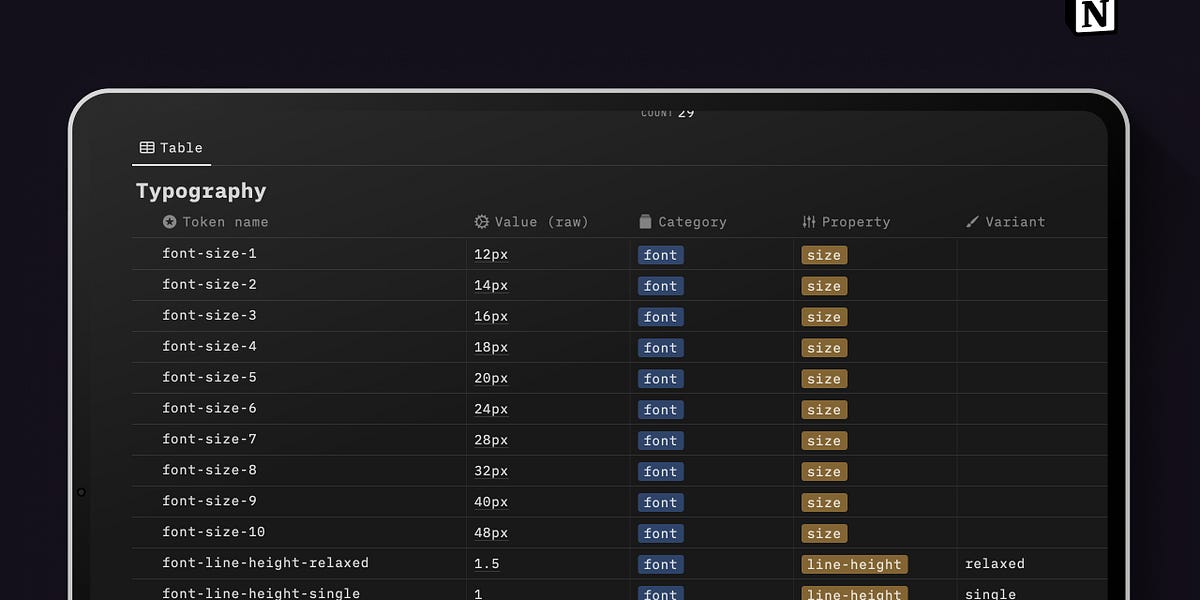Click the Notion logo icon
This screenshot has height=600, width=1200.
[x=1096, y=15]
